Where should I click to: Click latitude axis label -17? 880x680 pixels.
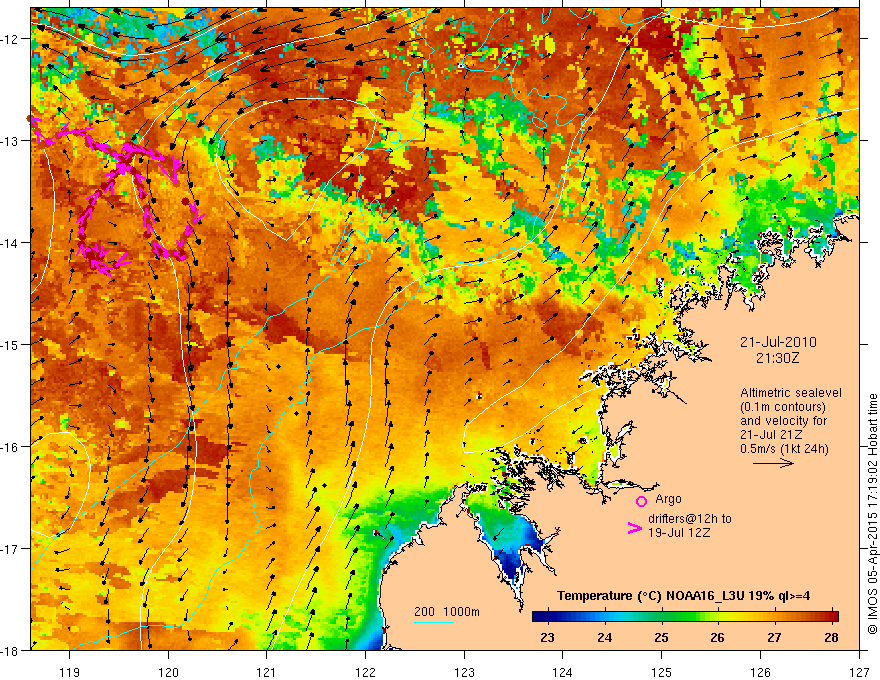(11, 548)
